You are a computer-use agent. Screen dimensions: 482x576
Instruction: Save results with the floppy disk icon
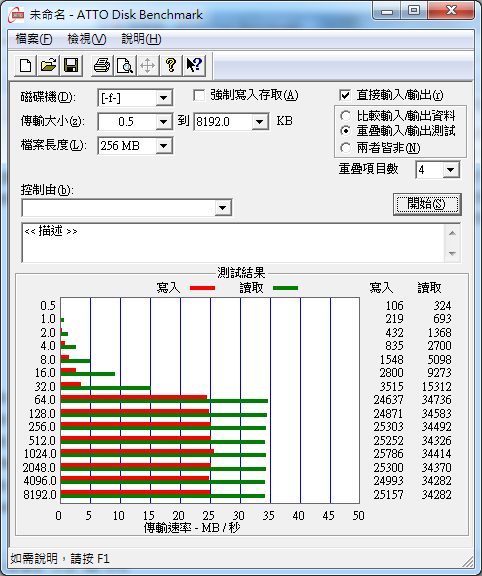71,66
